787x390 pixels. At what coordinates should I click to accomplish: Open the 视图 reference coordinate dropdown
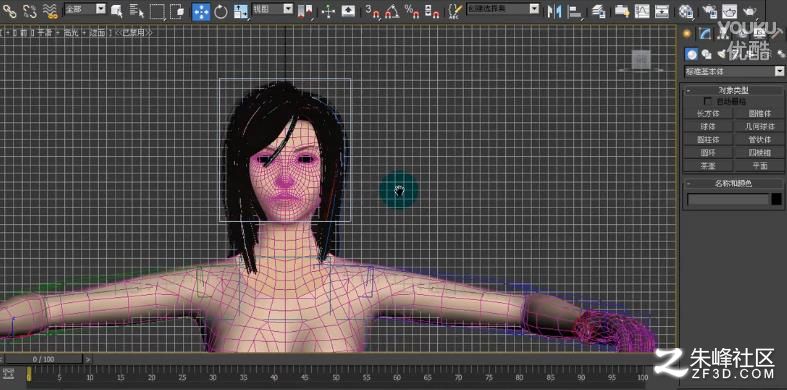273,9
